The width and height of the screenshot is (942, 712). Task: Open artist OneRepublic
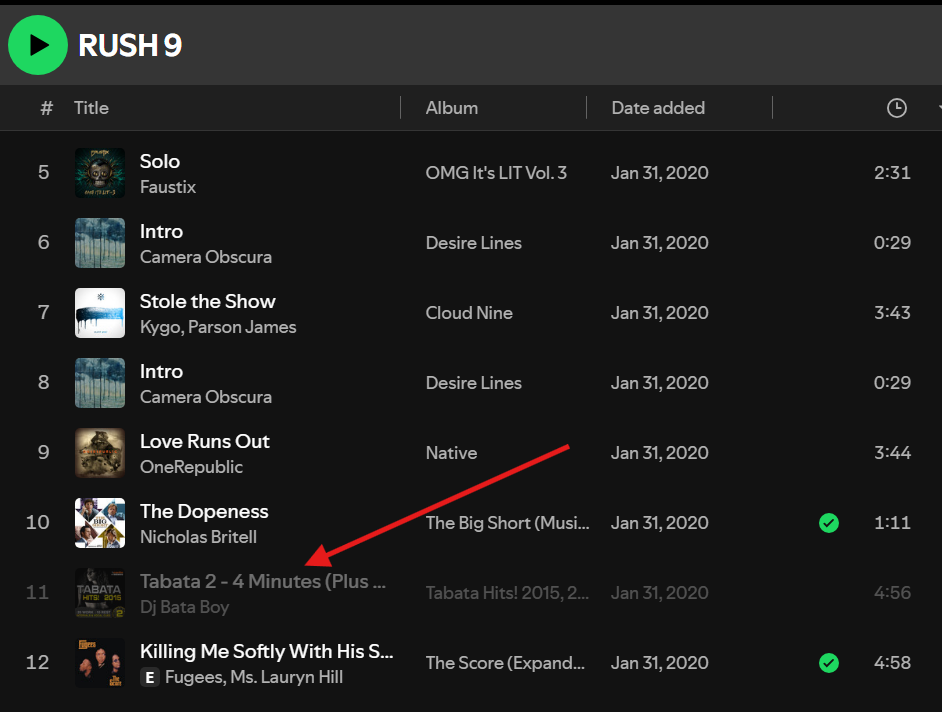(191, 467)
